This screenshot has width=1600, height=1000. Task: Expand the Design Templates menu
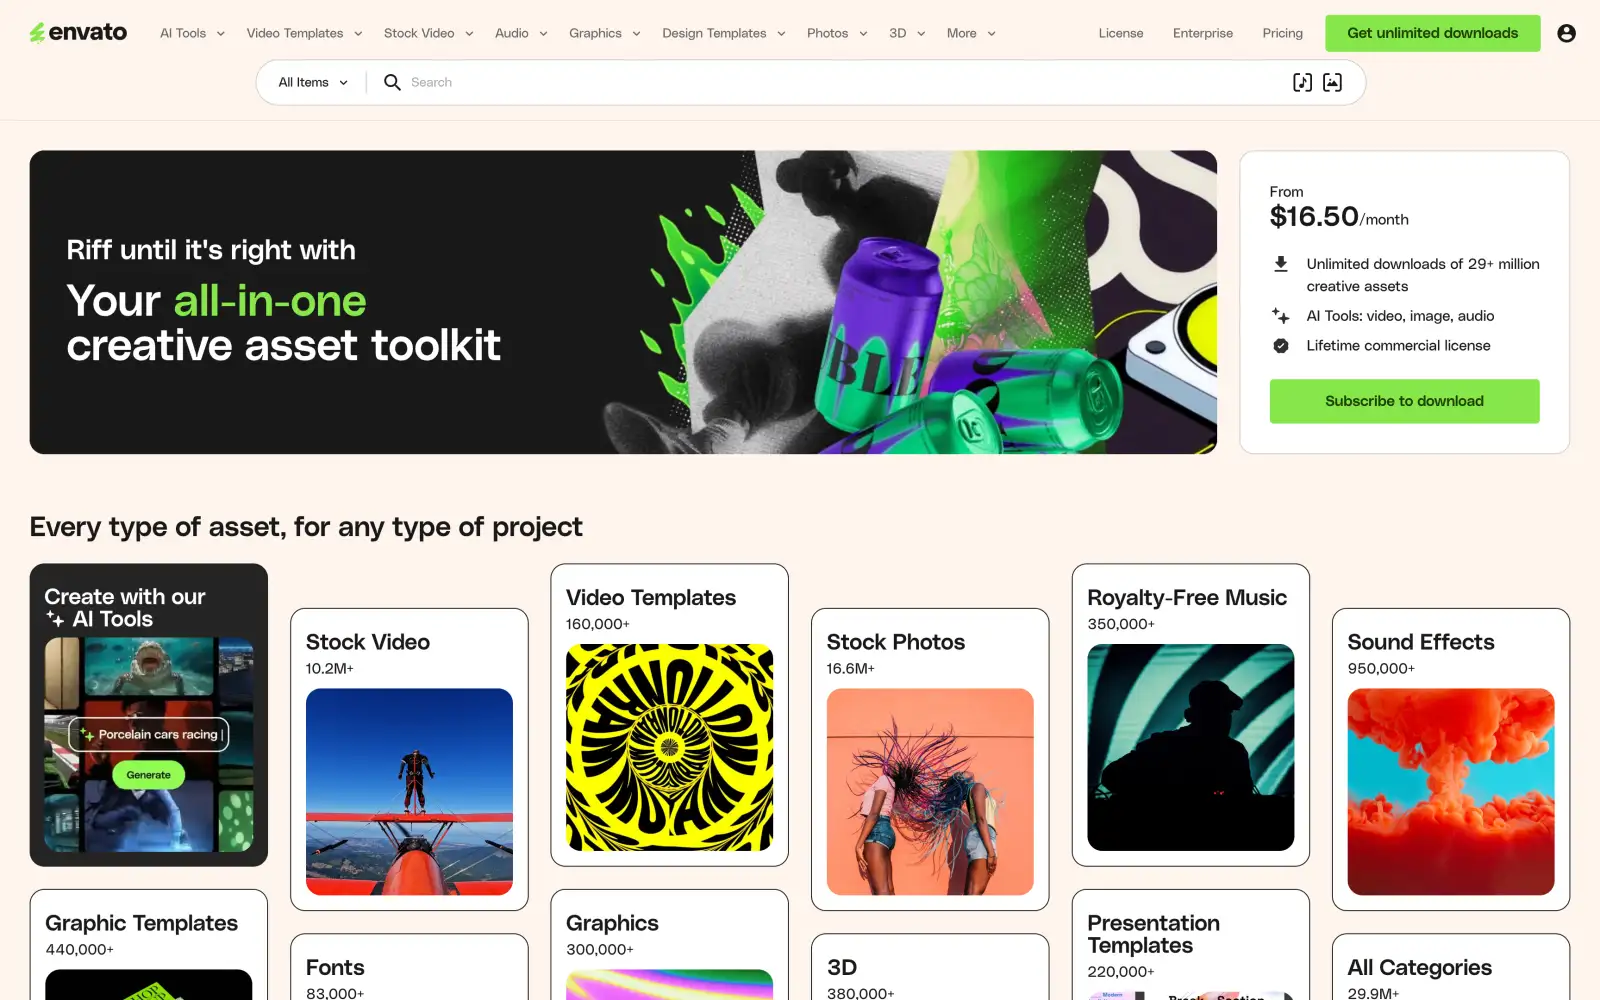tap(723, 33)
